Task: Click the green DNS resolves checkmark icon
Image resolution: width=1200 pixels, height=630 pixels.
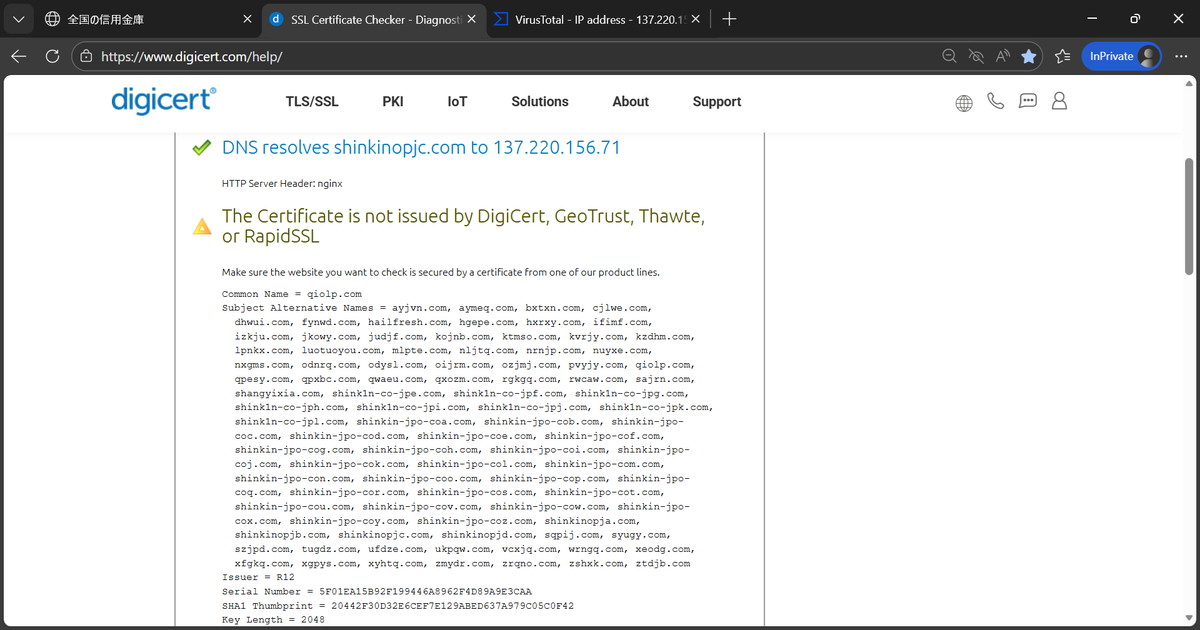Action: (x=202, y=148)
